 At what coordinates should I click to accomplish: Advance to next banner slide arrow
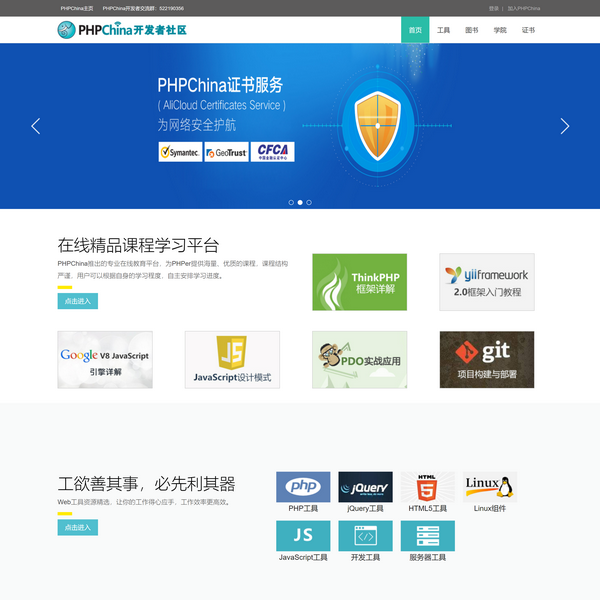pos(564,126)
